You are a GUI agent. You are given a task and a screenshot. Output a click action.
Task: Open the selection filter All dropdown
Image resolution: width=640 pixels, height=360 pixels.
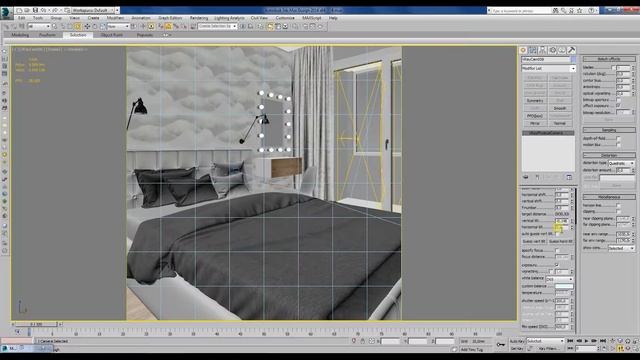click(39, 27)
